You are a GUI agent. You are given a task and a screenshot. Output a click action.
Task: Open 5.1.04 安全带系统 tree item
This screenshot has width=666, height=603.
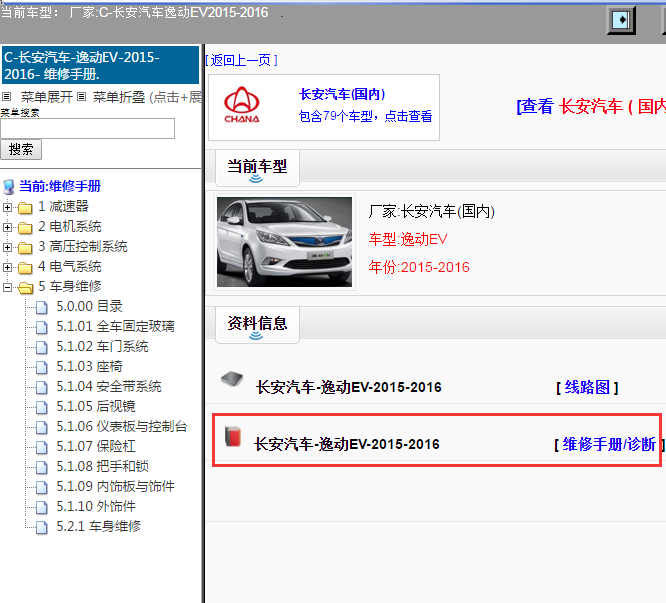point(109,386)
